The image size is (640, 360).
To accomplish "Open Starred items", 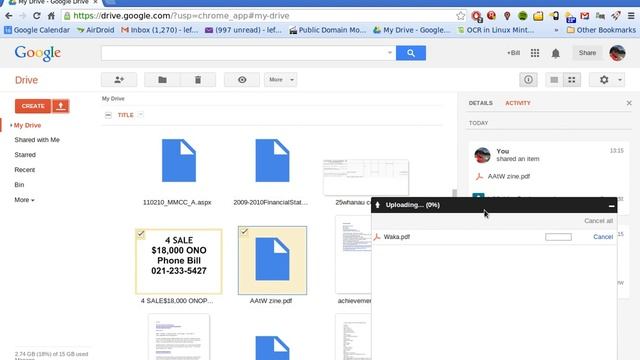I will [x=25, y=155].
